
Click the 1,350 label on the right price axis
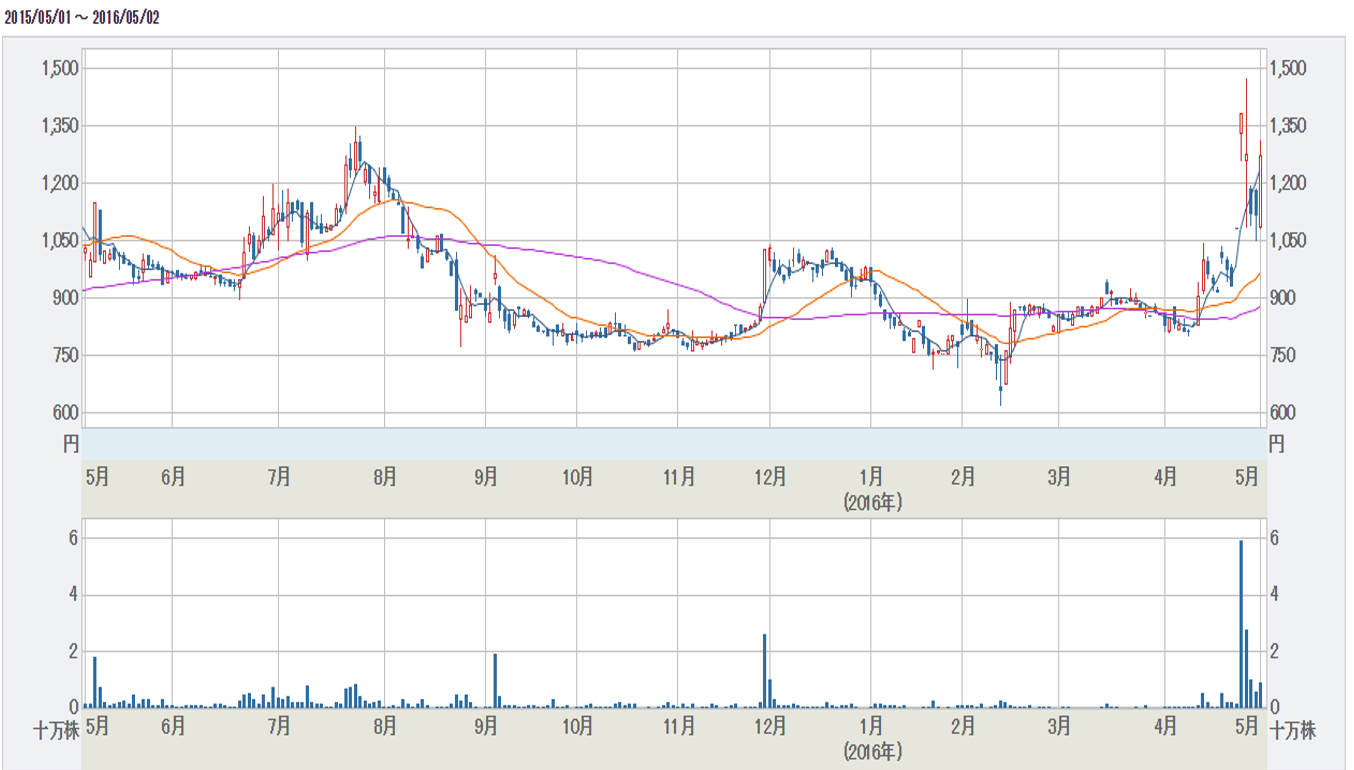[1288, 126]
